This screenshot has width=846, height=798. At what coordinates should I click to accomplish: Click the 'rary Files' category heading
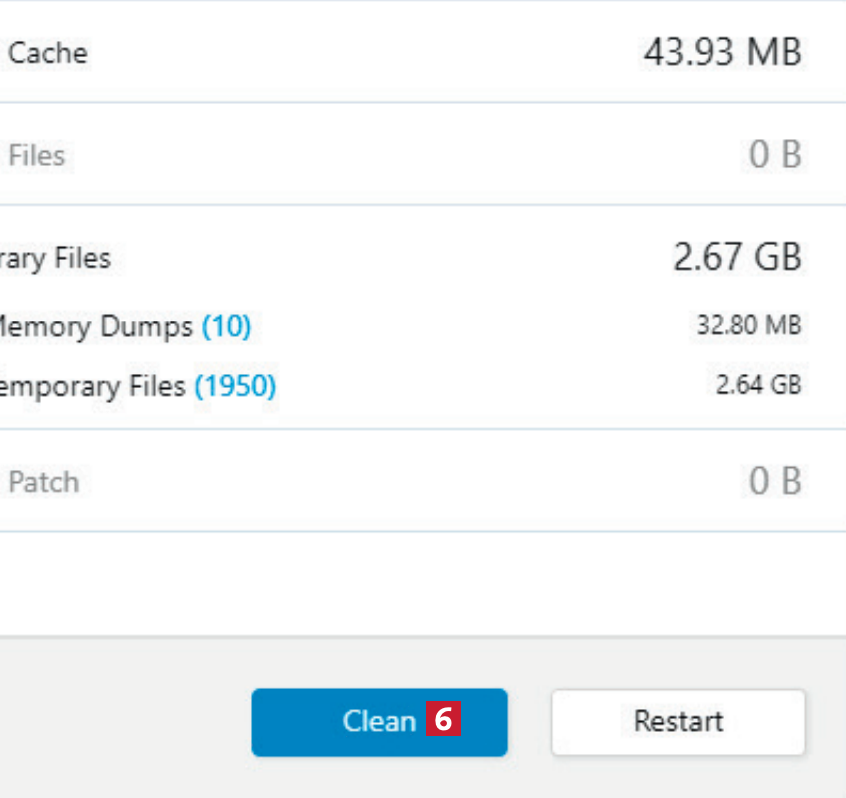[x=55, y=260]
